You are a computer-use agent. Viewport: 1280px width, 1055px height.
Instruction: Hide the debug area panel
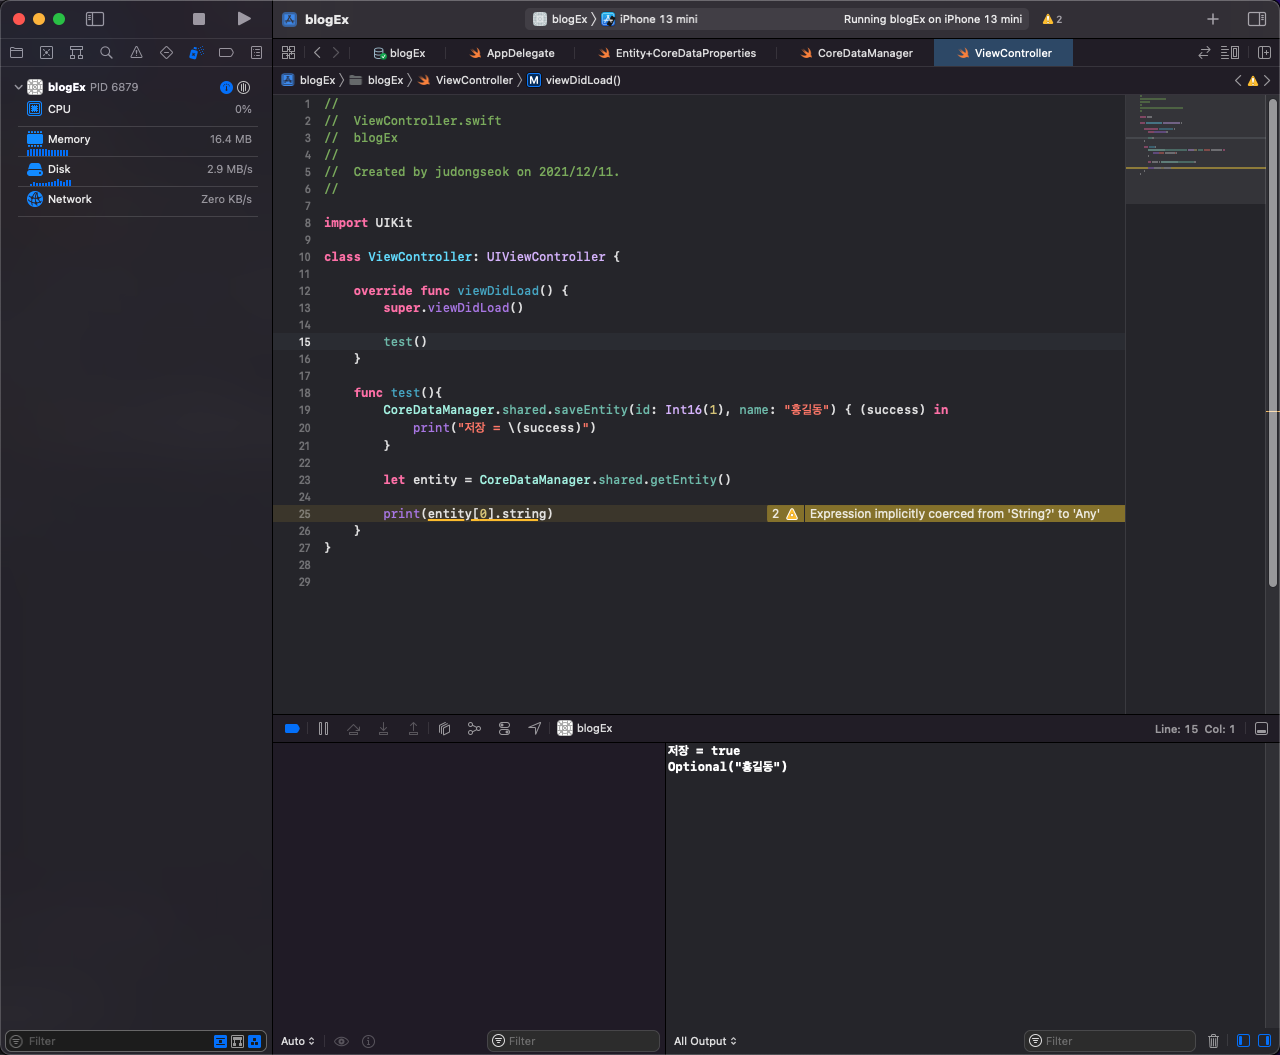coord(1261,729)
